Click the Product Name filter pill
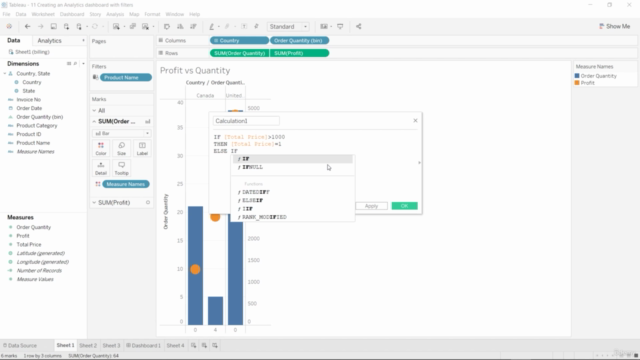The width and height of the screenshot is (640, 360). [126, 78]
